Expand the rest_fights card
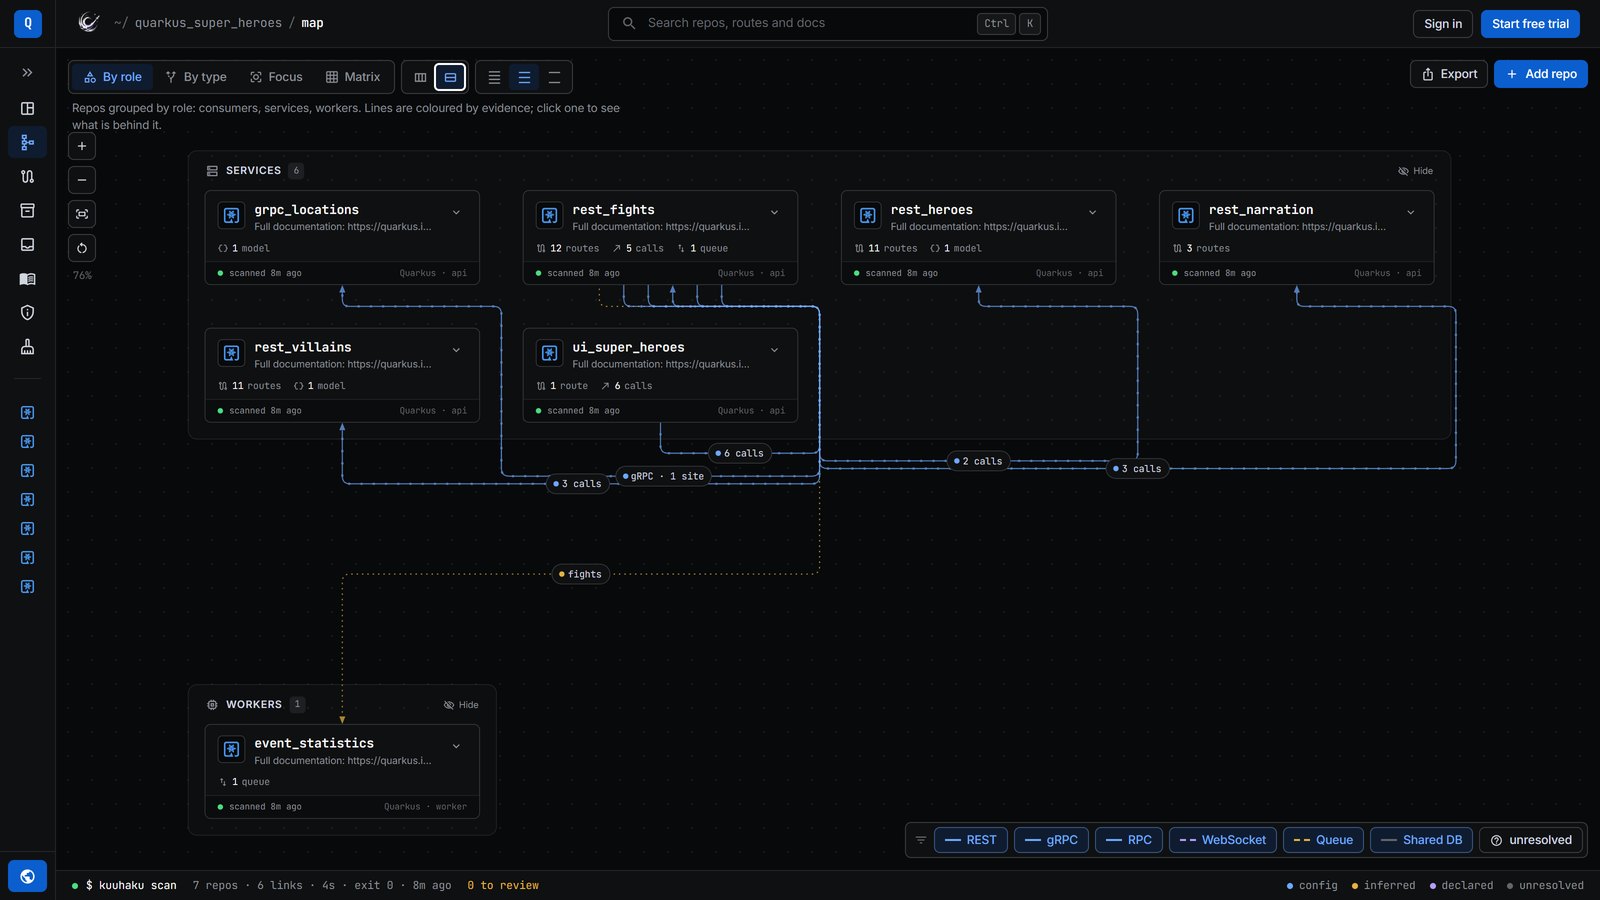This screenshot has height=900, width=1600. pos(774,212)
